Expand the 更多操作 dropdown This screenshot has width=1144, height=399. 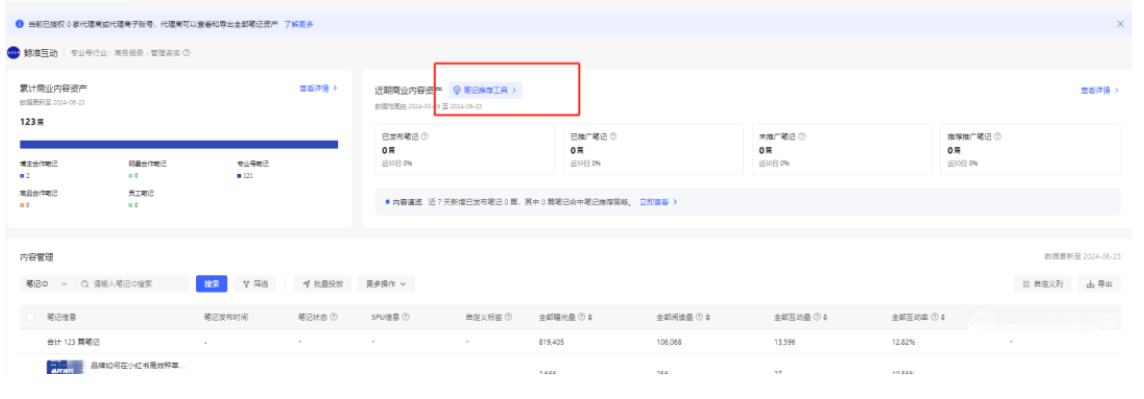[386, 284]
